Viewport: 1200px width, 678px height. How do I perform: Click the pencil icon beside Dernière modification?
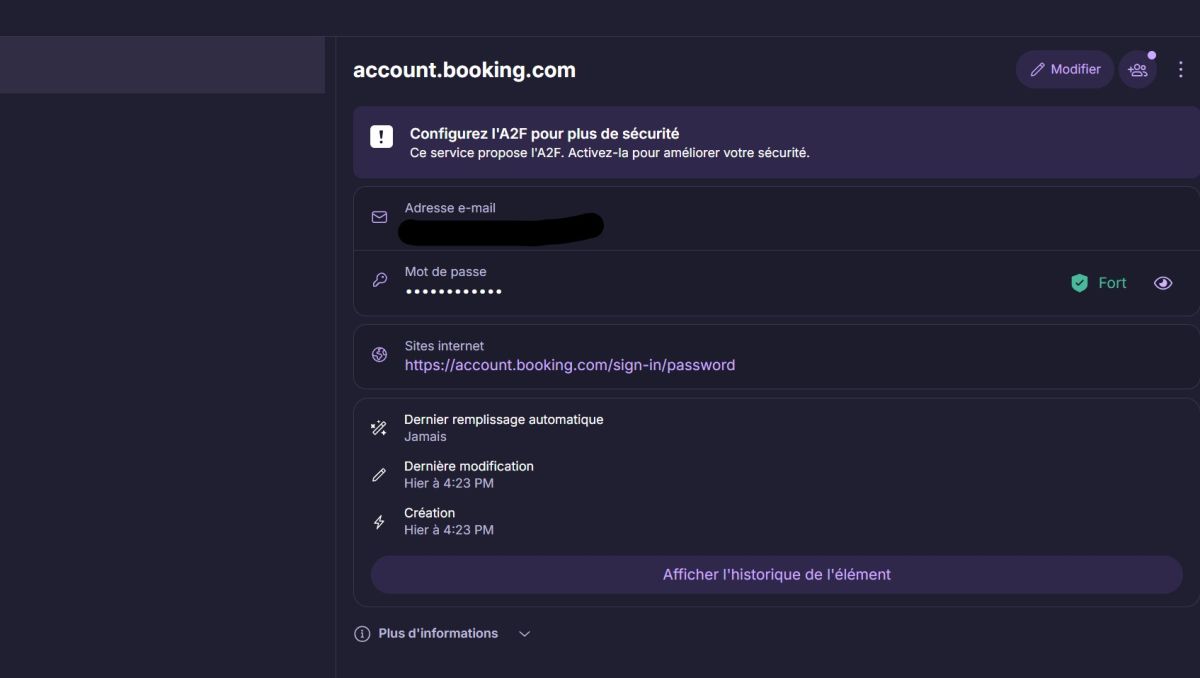pos(379,475)
